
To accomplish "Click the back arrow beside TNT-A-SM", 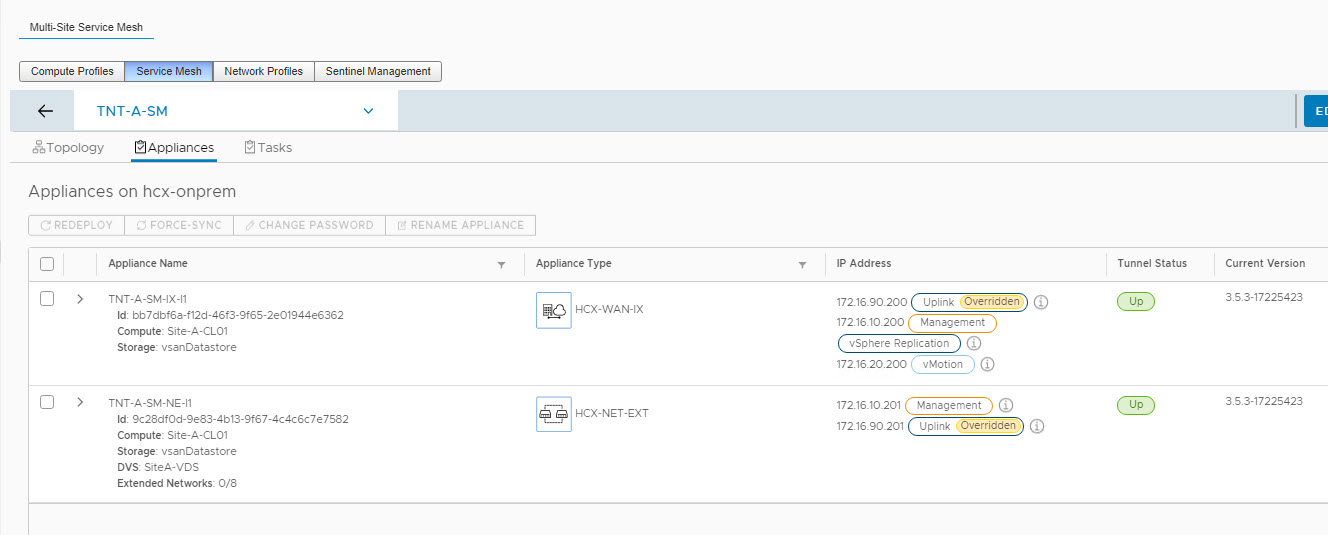I will click(45, 111).
